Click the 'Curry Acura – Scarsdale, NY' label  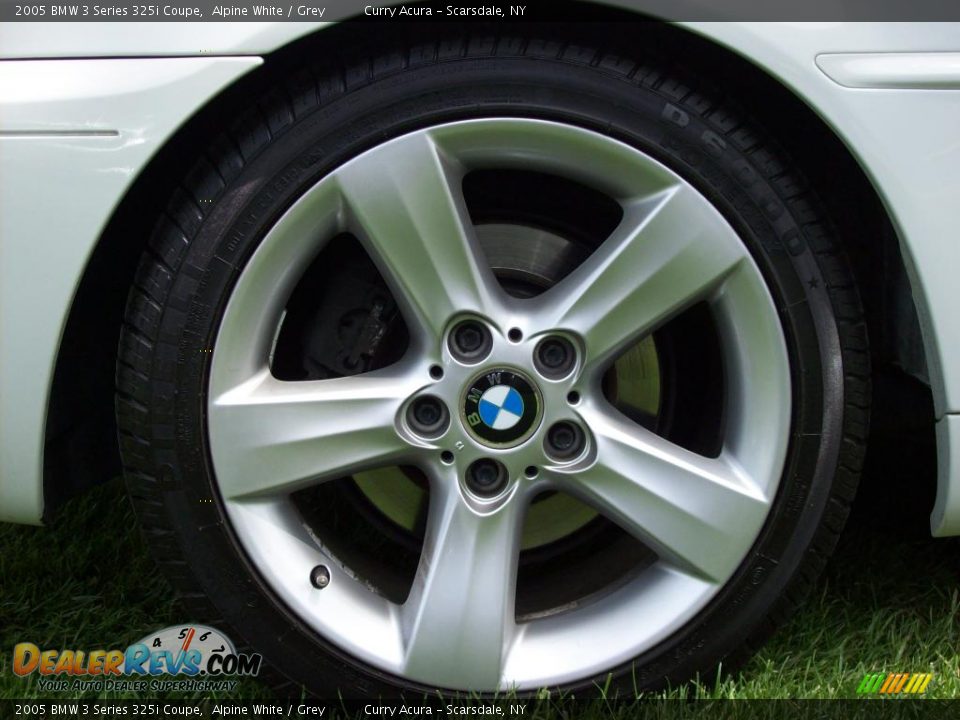[x=447, y=10]
